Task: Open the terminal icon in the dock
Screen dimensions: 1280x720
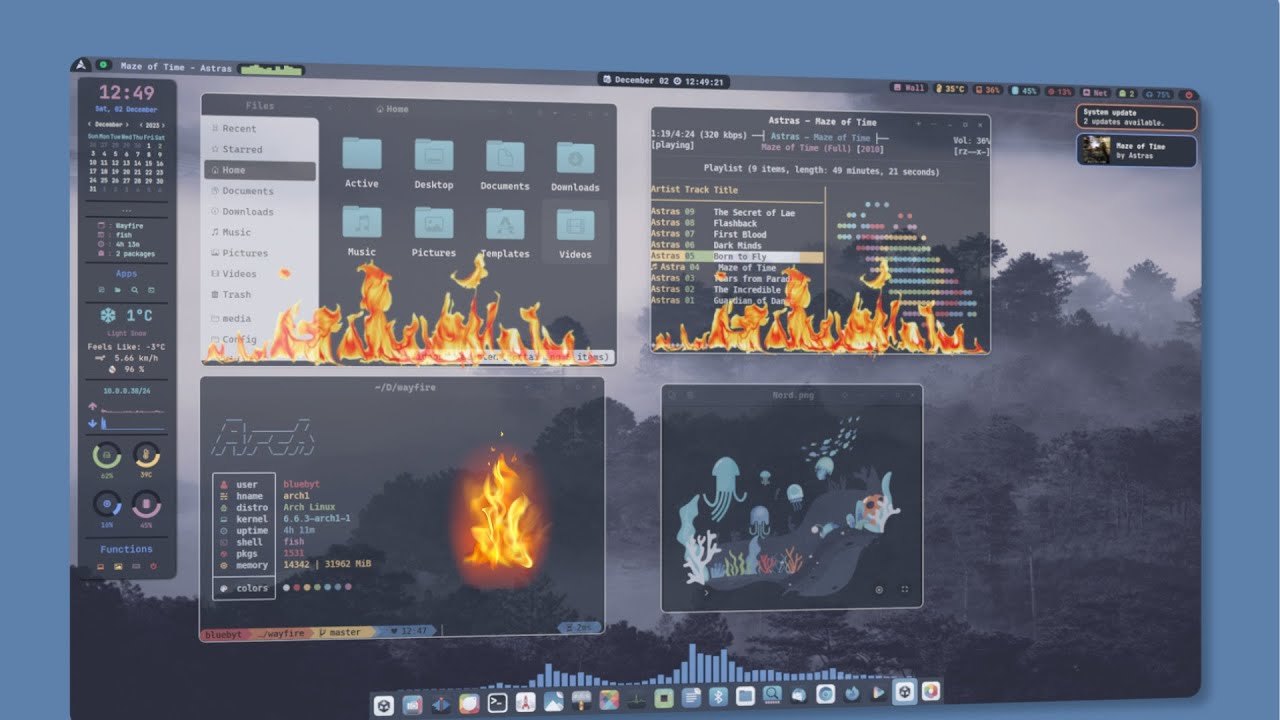Action: coord(497,703)
